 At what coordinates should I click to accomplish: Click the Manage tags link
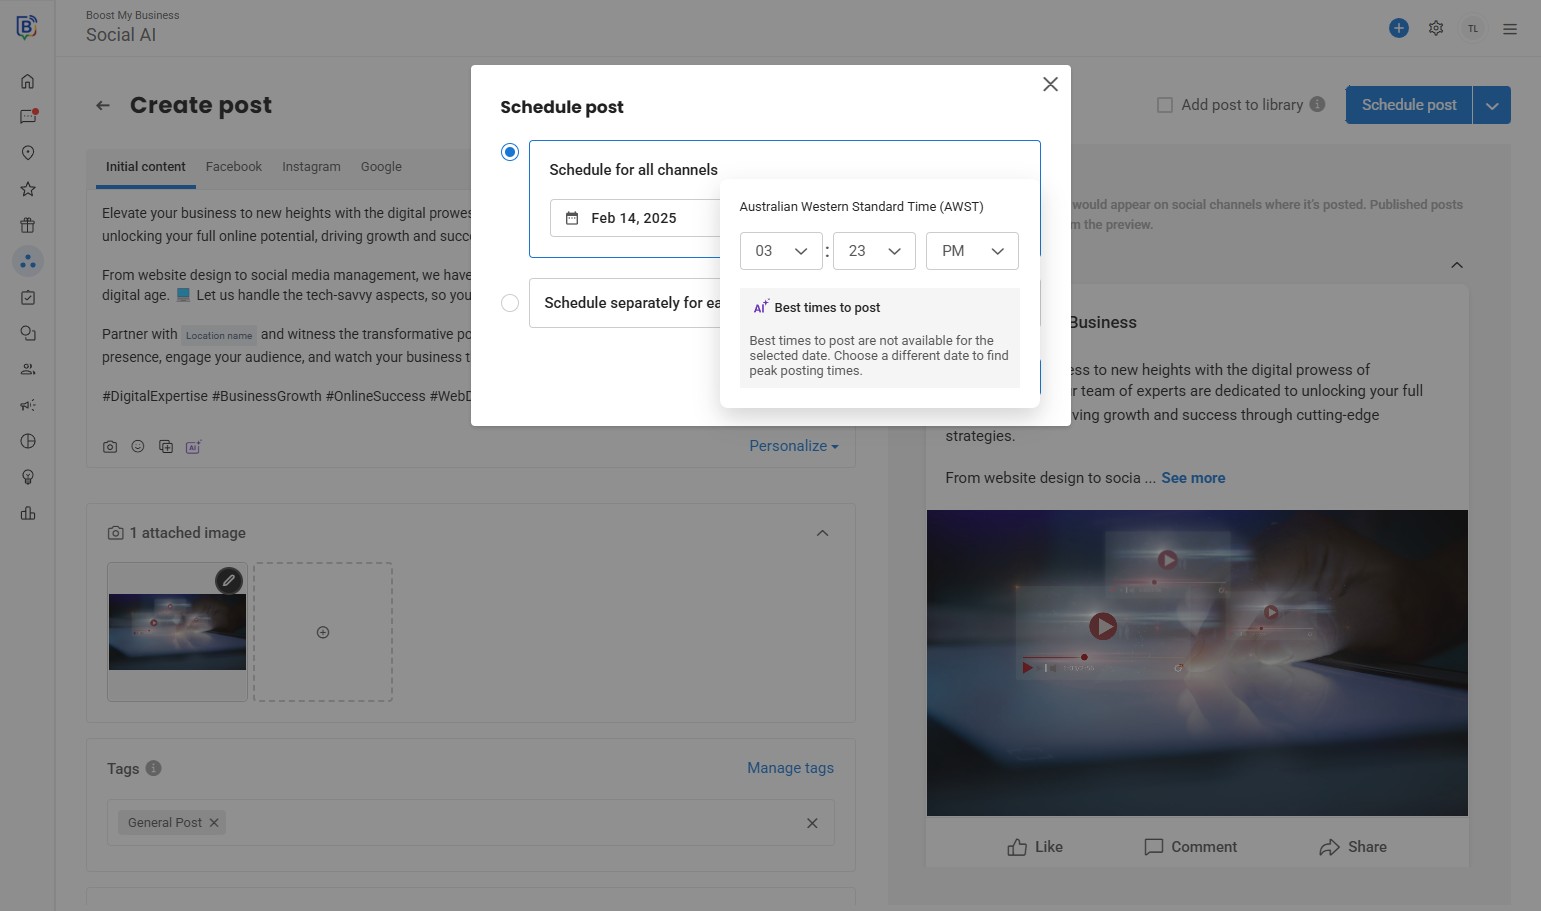click(790, 768)
